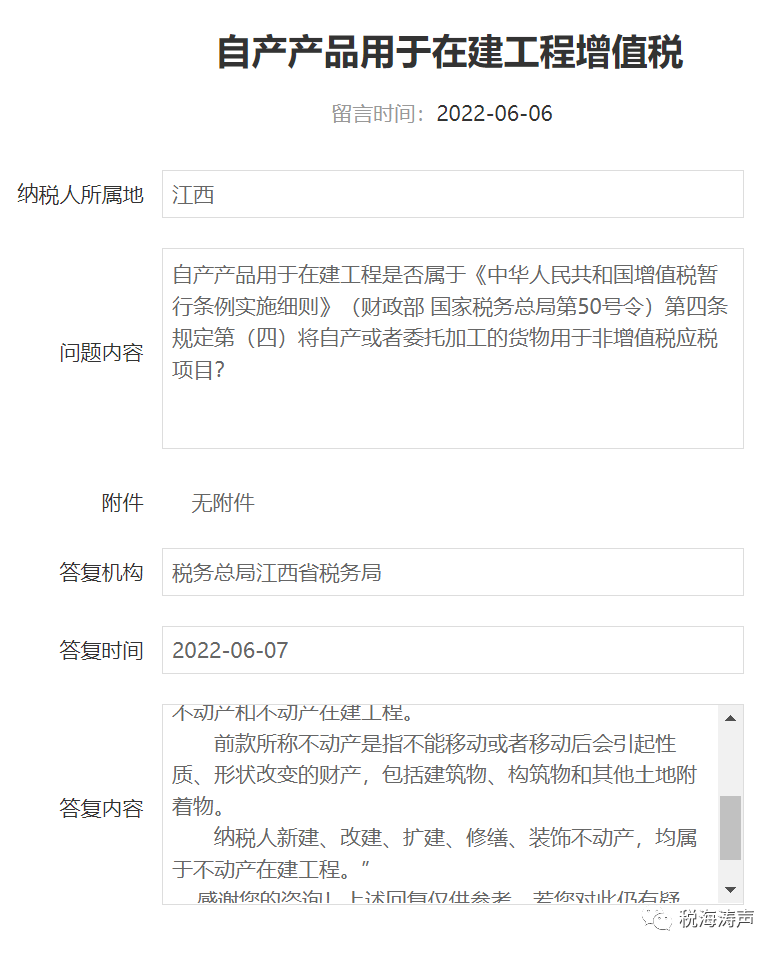Screen dimensions: 780x953
Task: Click the scroll-down arrow in reply content box
Action: pos(730,890)
